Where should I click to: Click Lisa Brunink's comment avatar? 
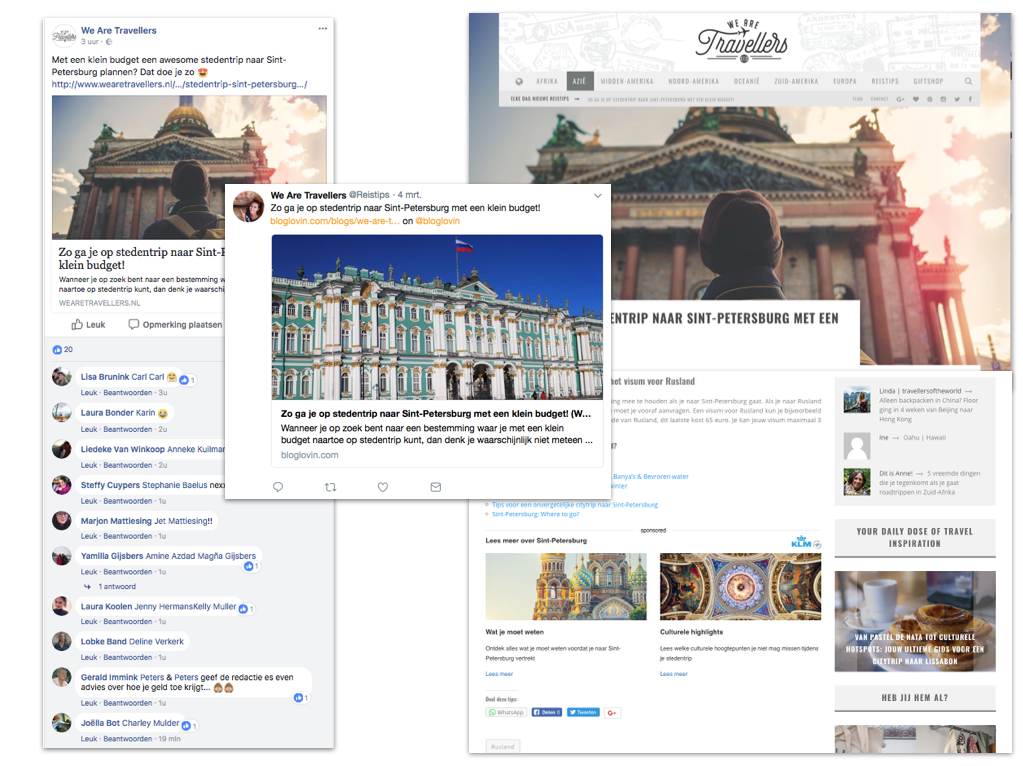pos(62,377)
